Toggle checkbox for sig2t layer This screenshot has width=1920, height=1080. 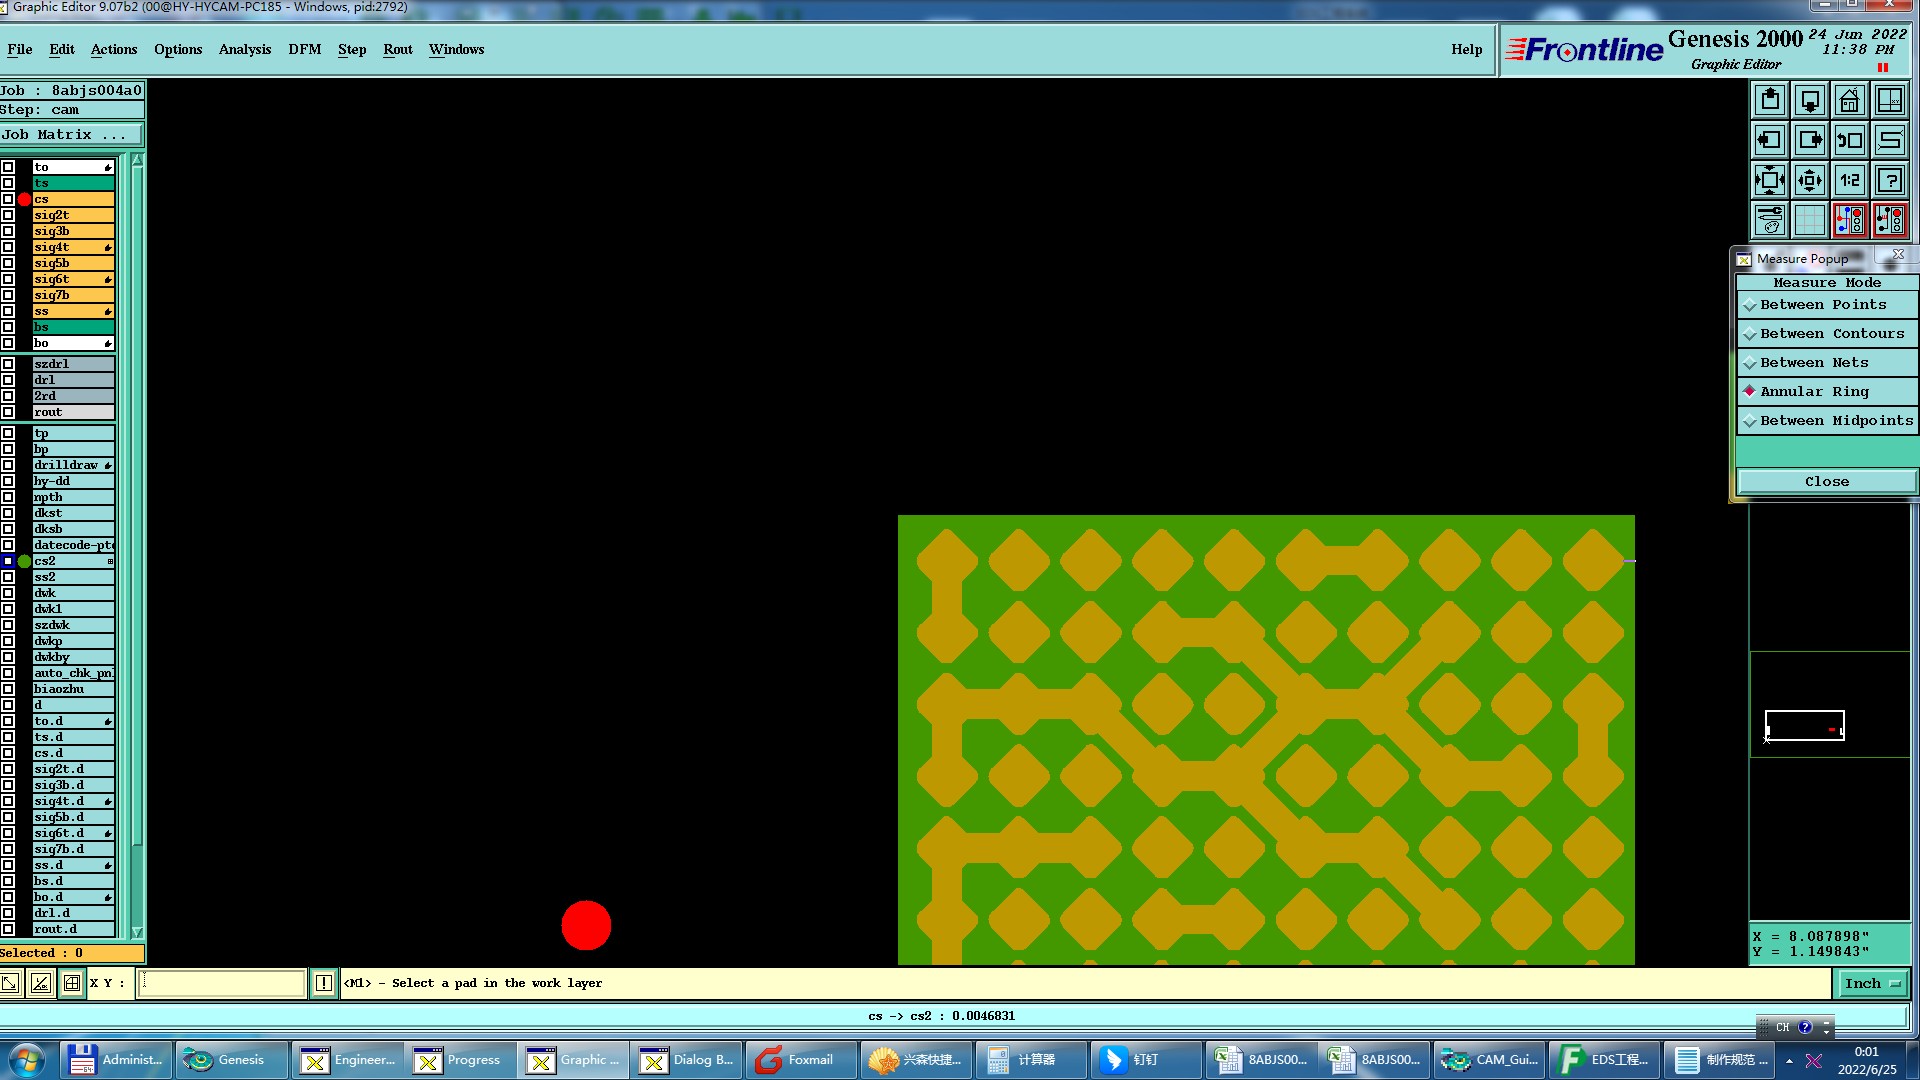point(8,215)
